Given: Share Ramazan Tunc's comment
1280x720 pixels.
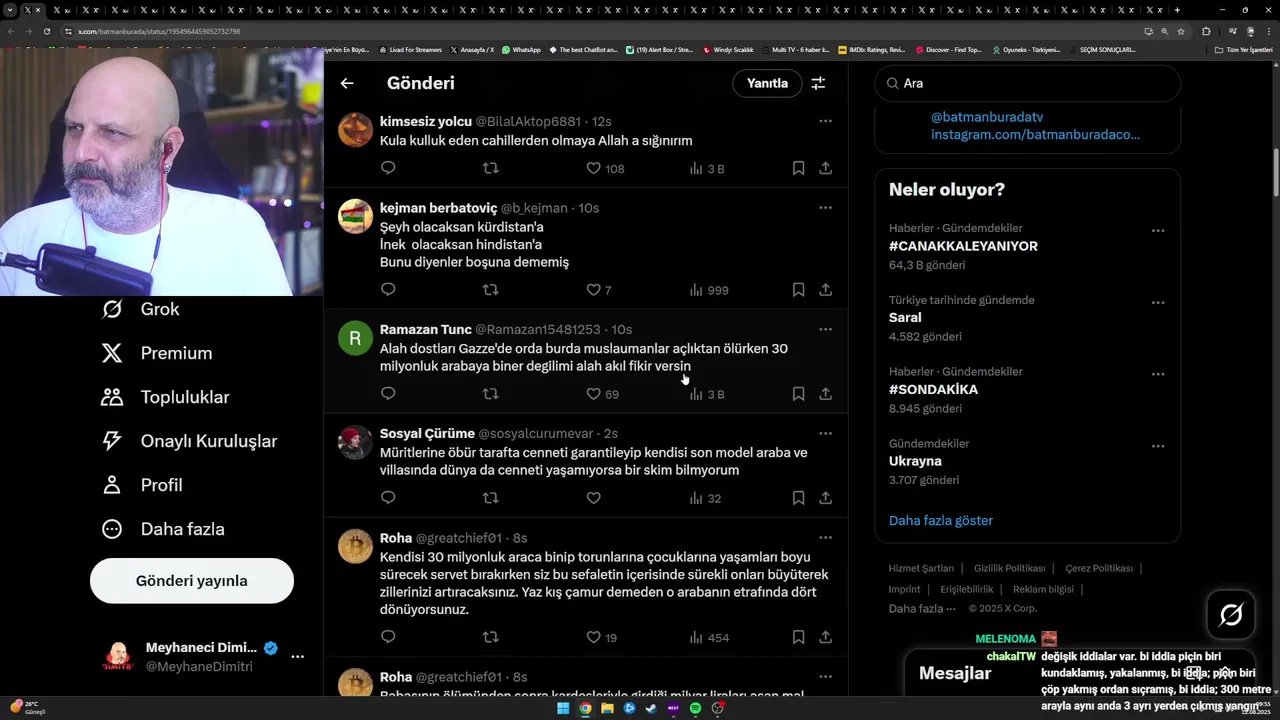Looking at the screenshot, I should 825,394.
